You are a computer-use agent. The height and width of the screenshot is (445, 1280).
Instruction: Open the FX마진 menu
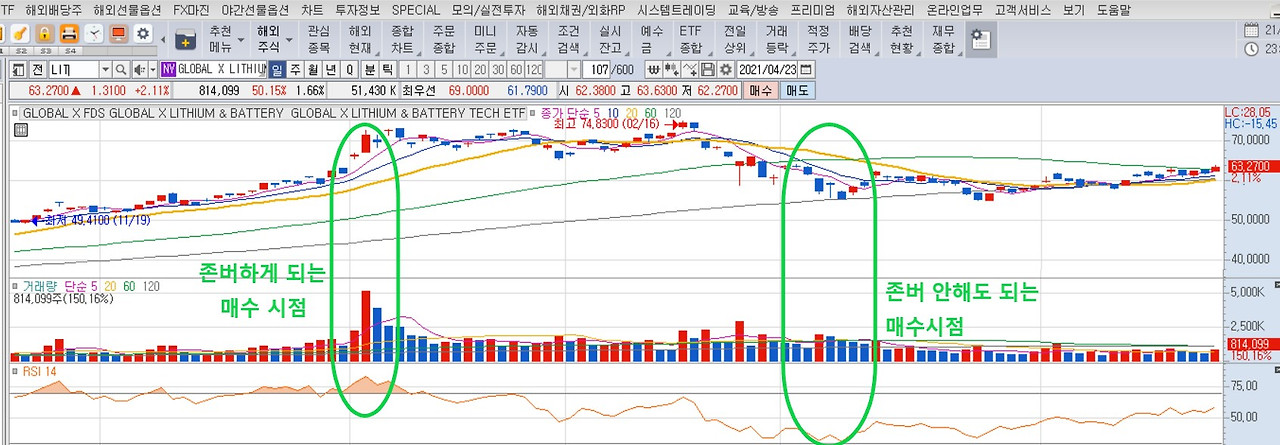192,9
